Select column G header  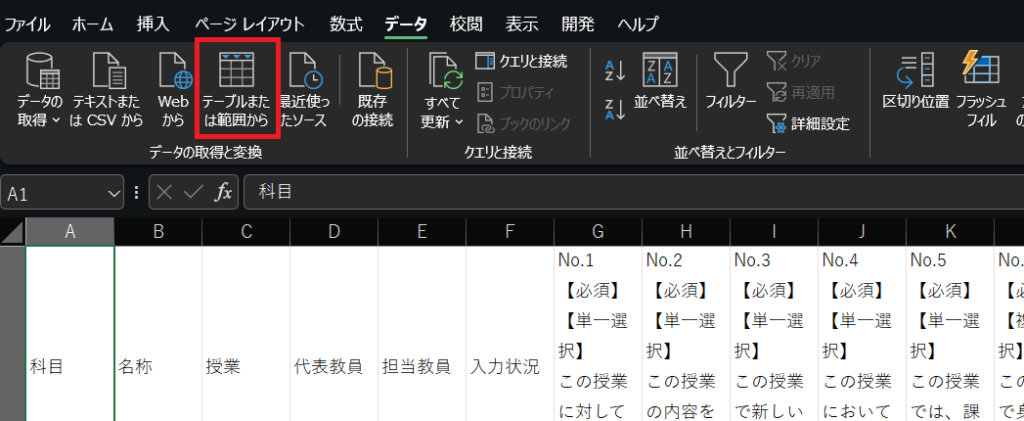point(598,232)
